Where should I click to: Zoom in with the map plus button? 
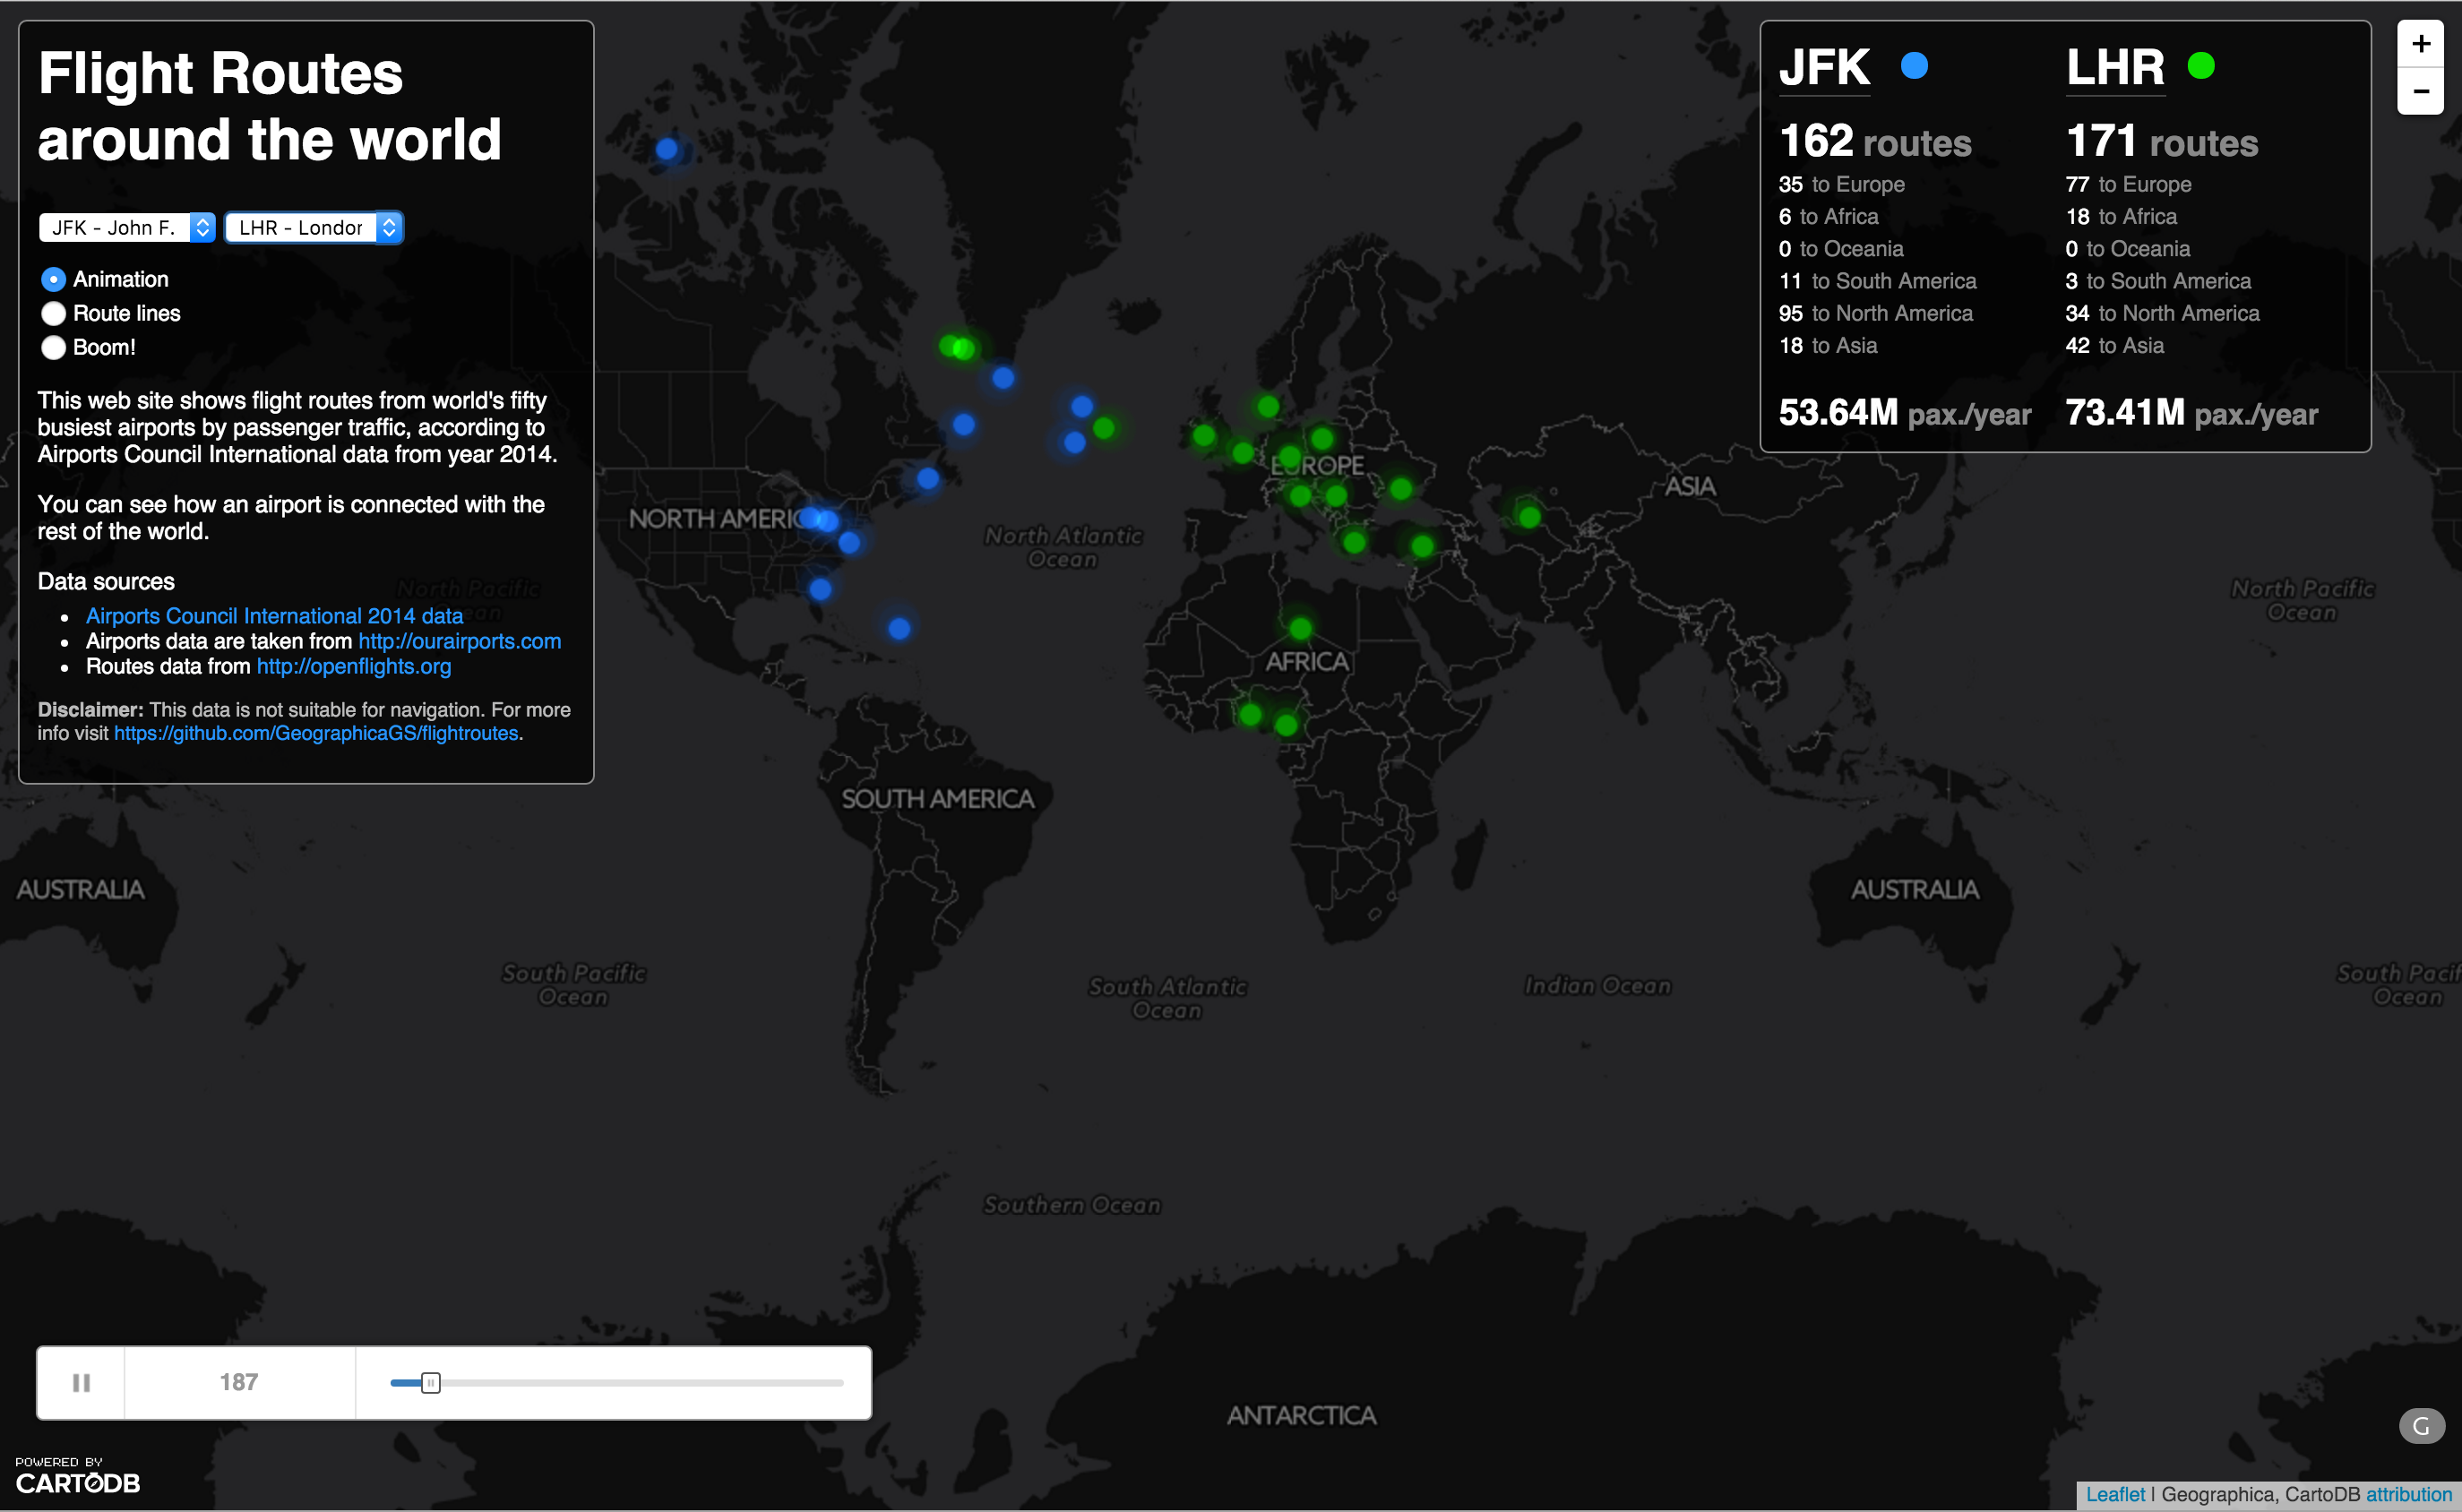click(x=2420, y=44)
